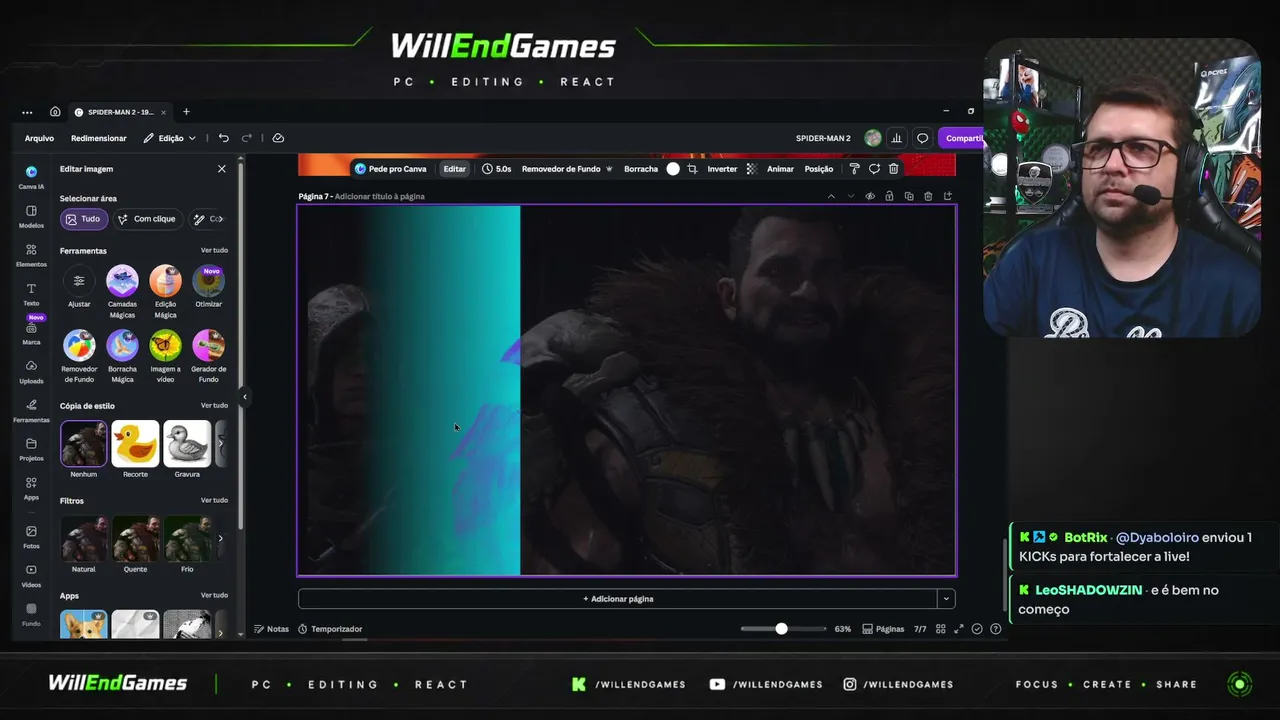This screenshot has height=720, width=1280.
Task: Show more filters with the arrow
Action: tap(220, 538)
